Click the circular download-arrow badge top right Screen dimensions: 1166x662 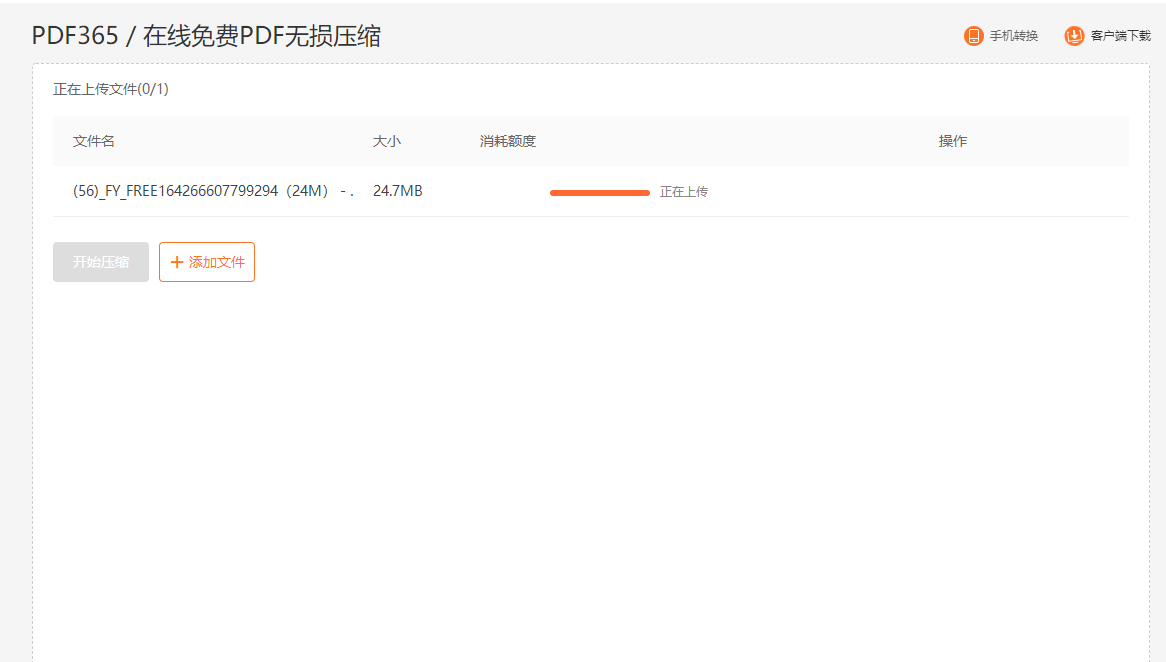pos(1073,35)
